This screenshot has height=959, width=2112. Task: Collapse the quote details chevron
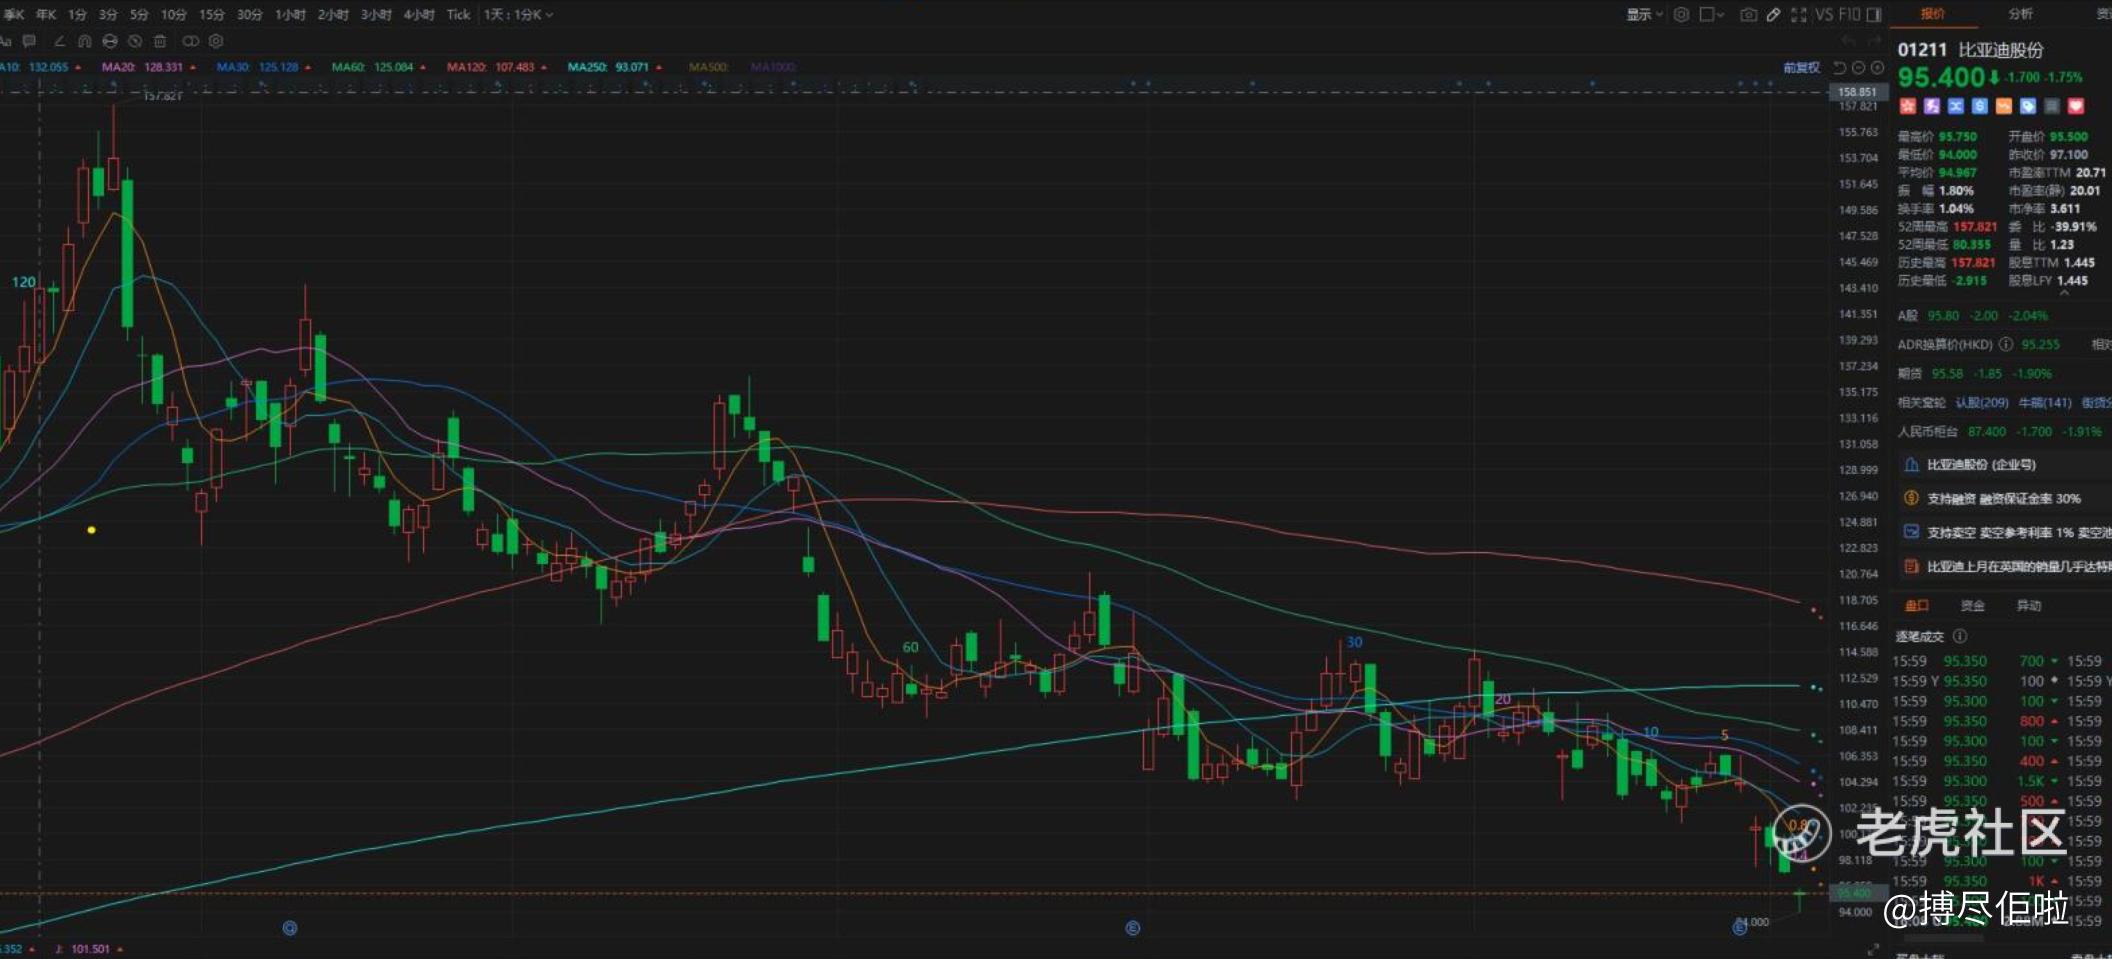click(x=2064, y=293)
